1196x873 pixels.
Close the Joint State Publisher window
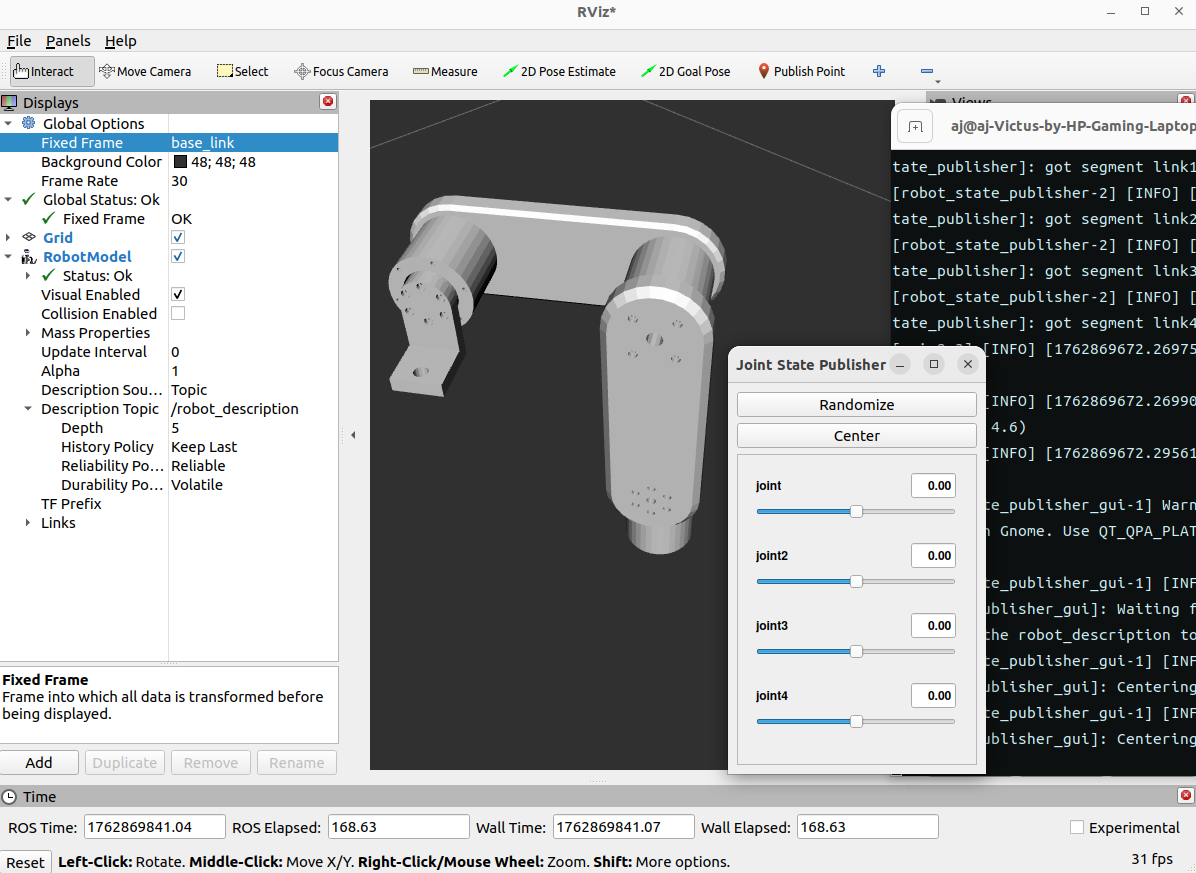pyautogui.click(x=968, y=364)
